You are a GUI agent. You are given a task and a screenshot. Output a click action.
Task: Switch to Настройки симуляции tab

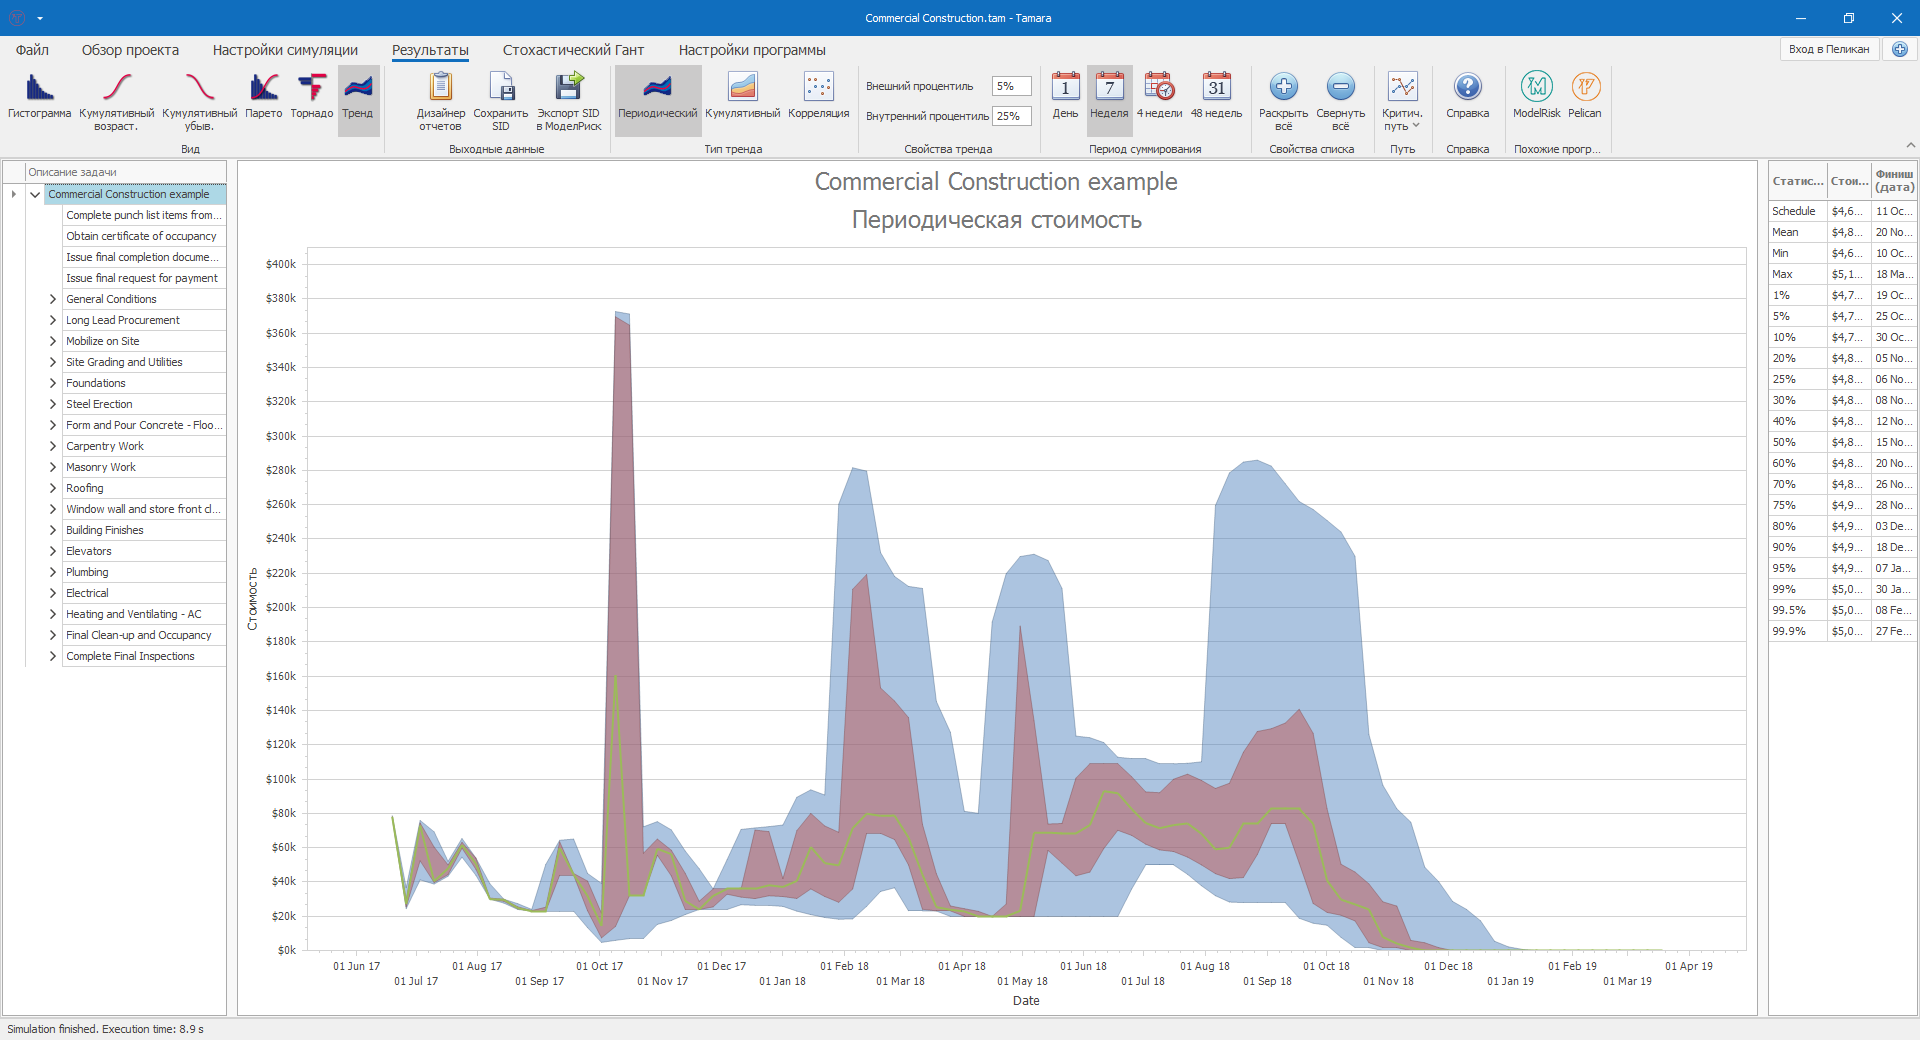(285, 50)
